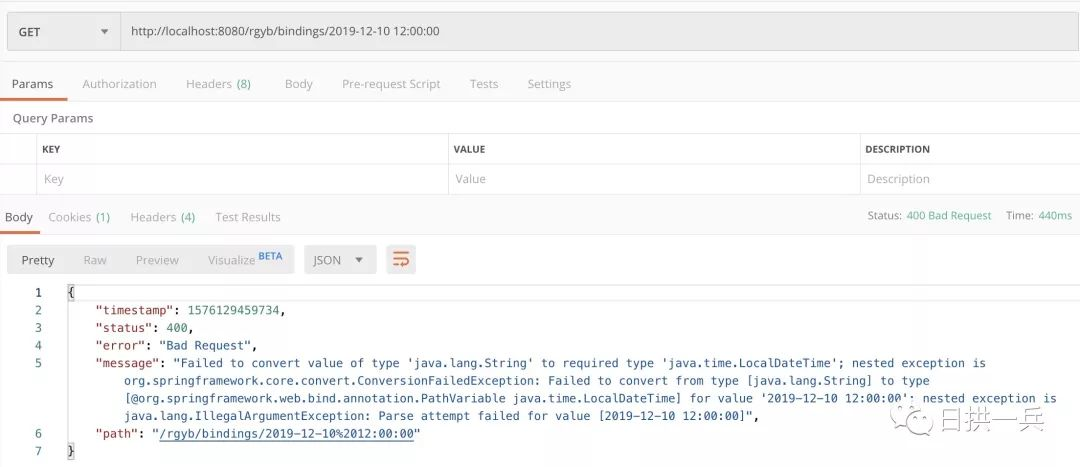Expand the JSON format dropdown

point(340,260)
